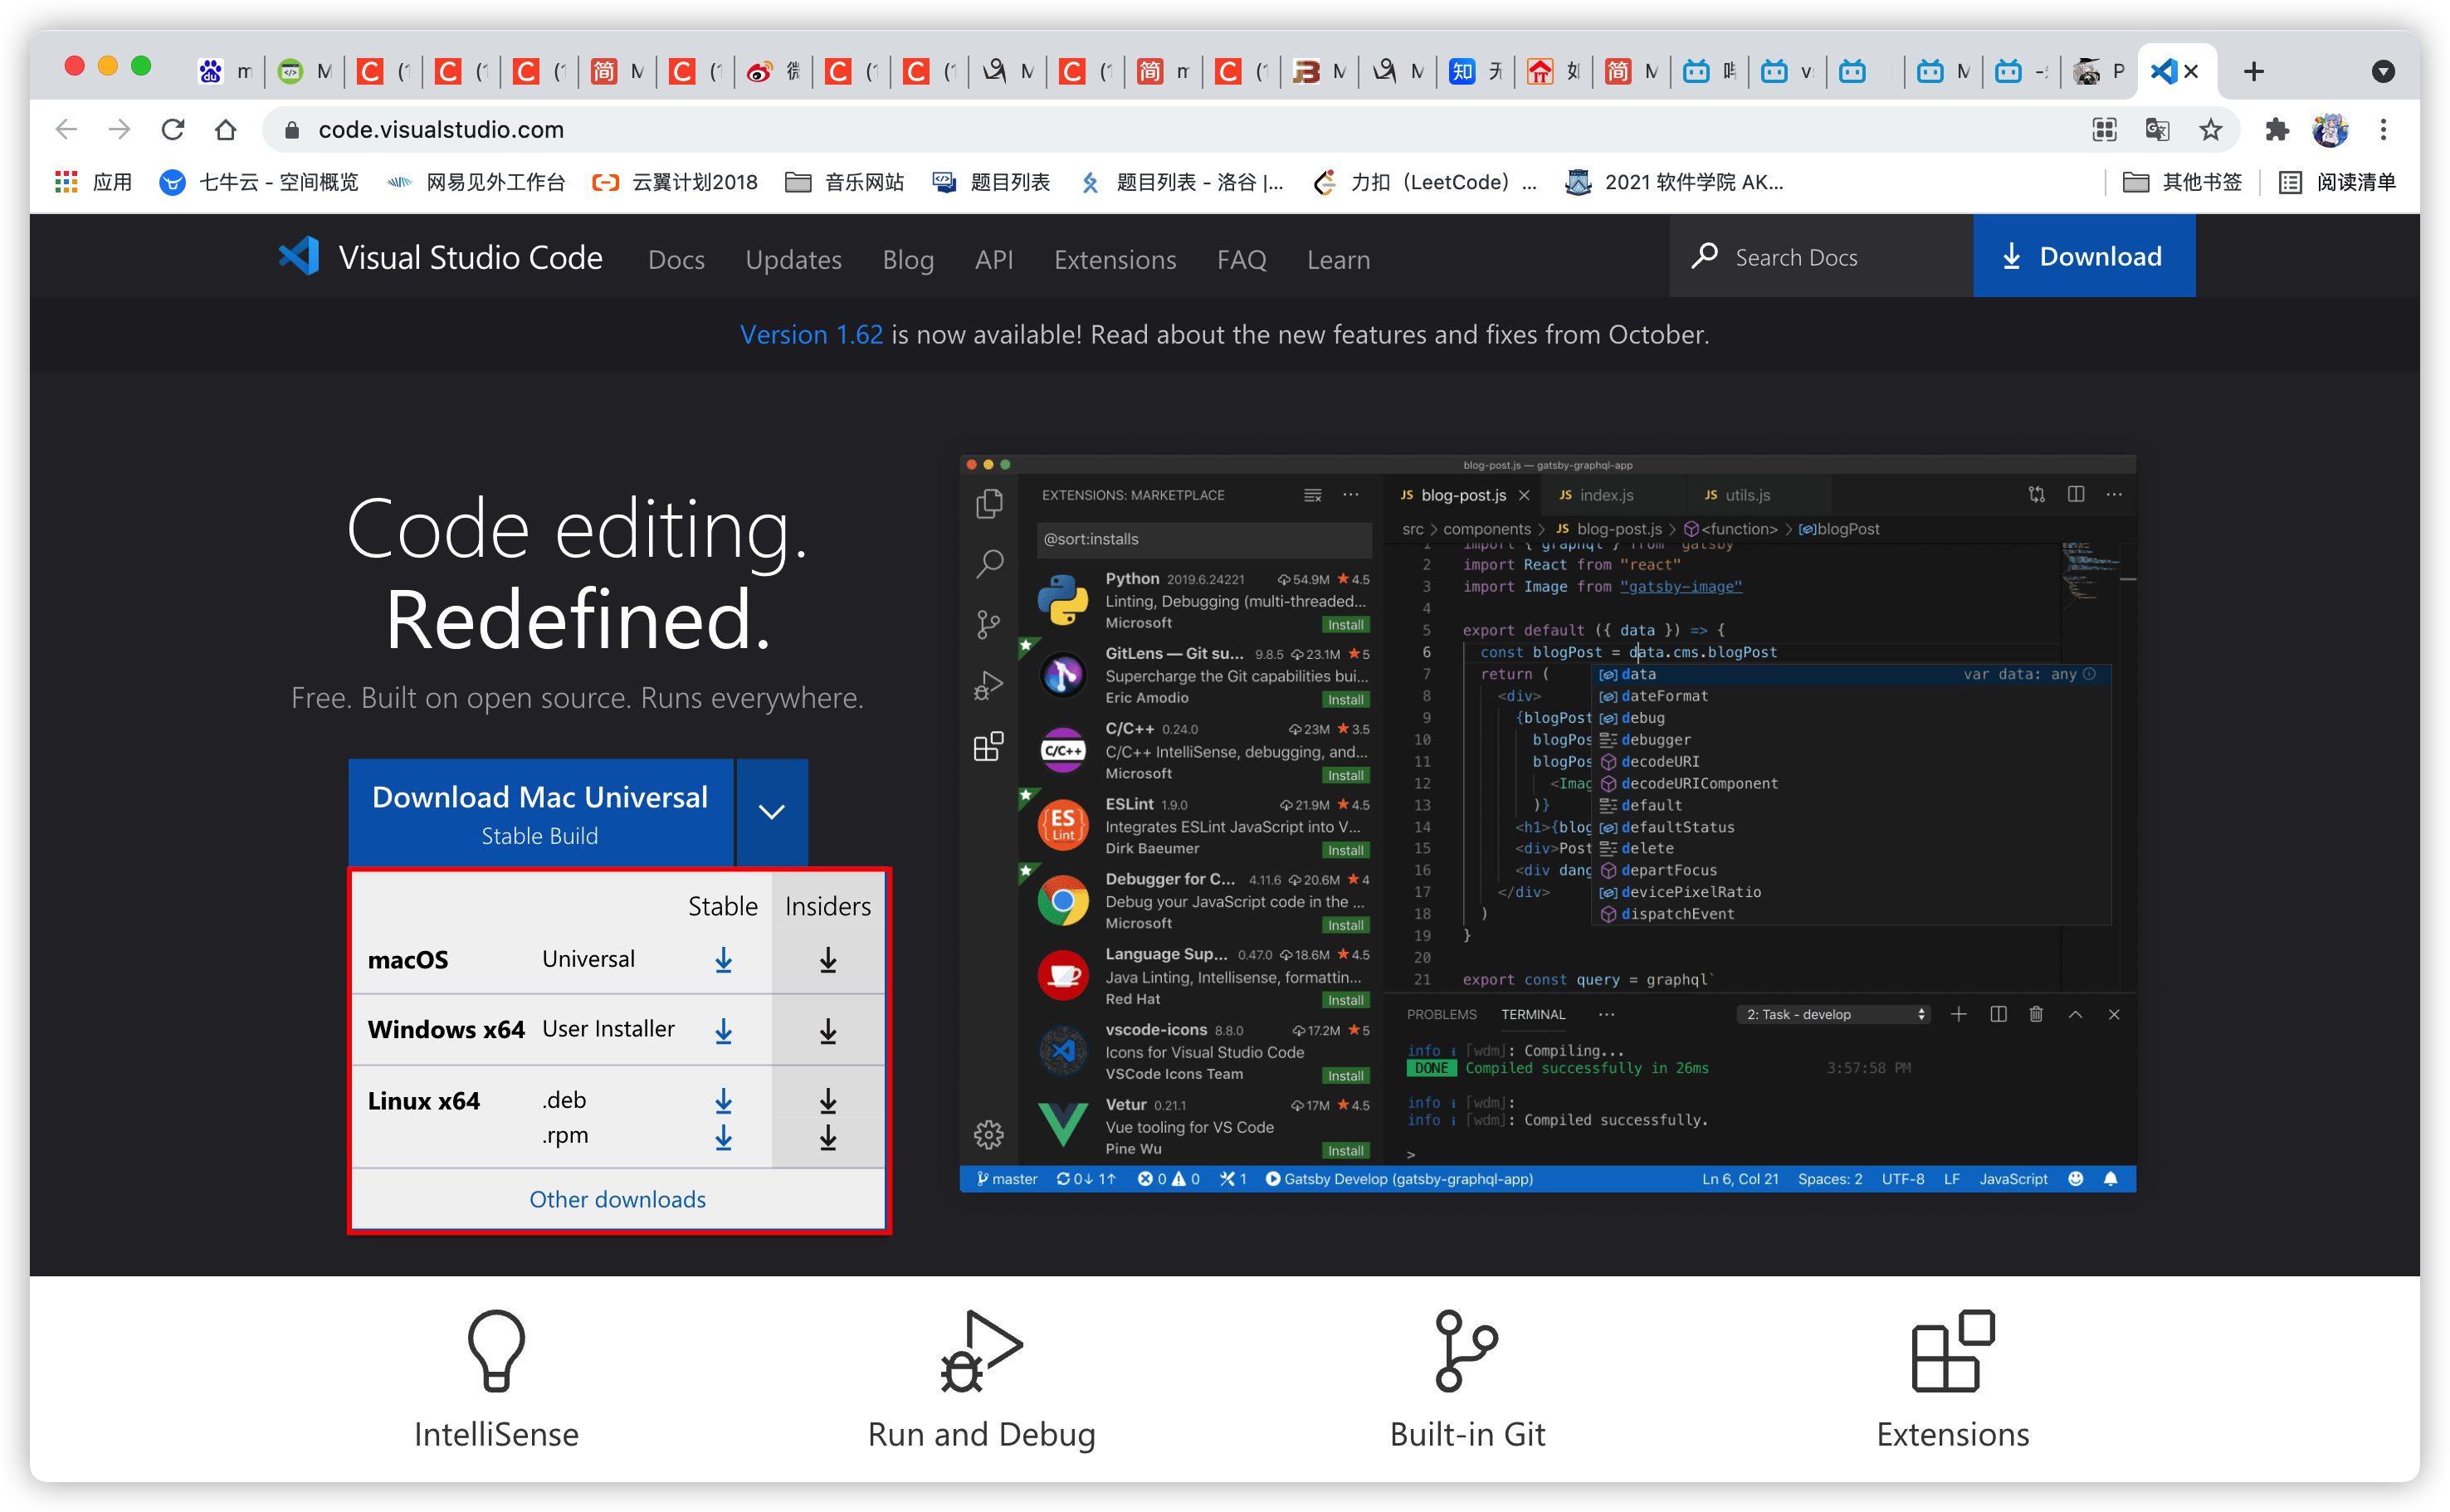Open the apps grid bookmark icon
The width and height of the screenshot is (2450, 1512).
66,182
